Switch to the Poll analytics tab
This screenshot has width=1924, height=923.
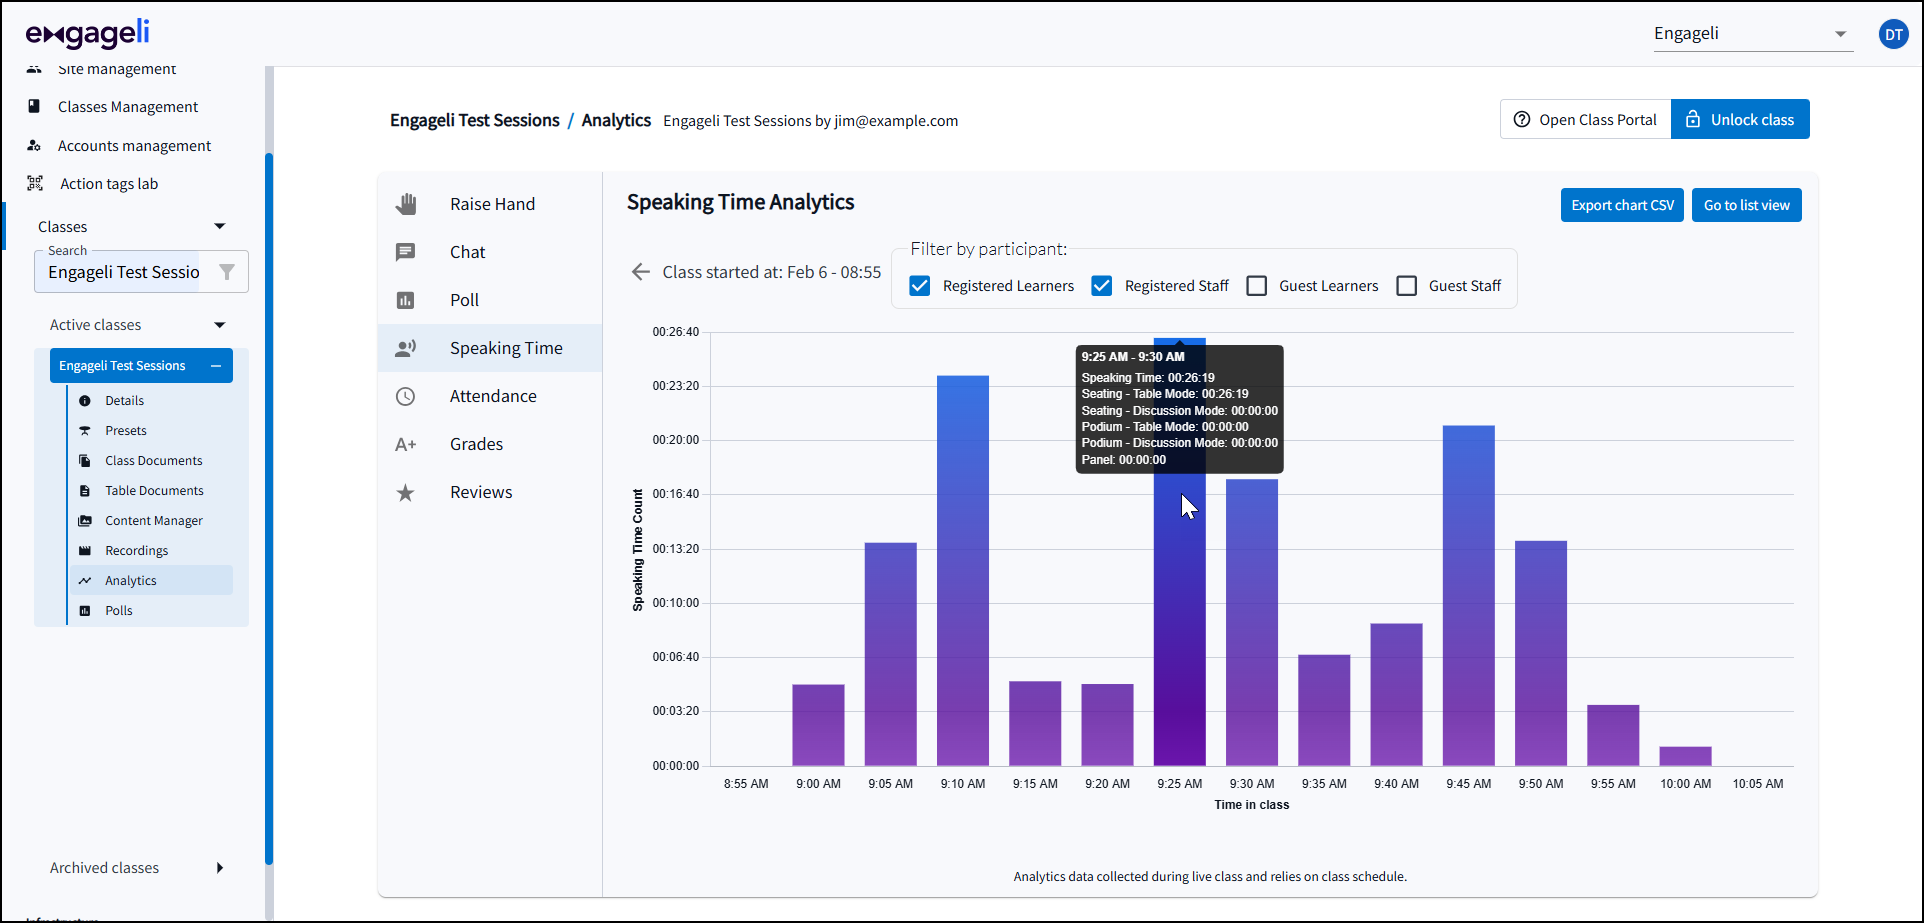coord(490,300)
